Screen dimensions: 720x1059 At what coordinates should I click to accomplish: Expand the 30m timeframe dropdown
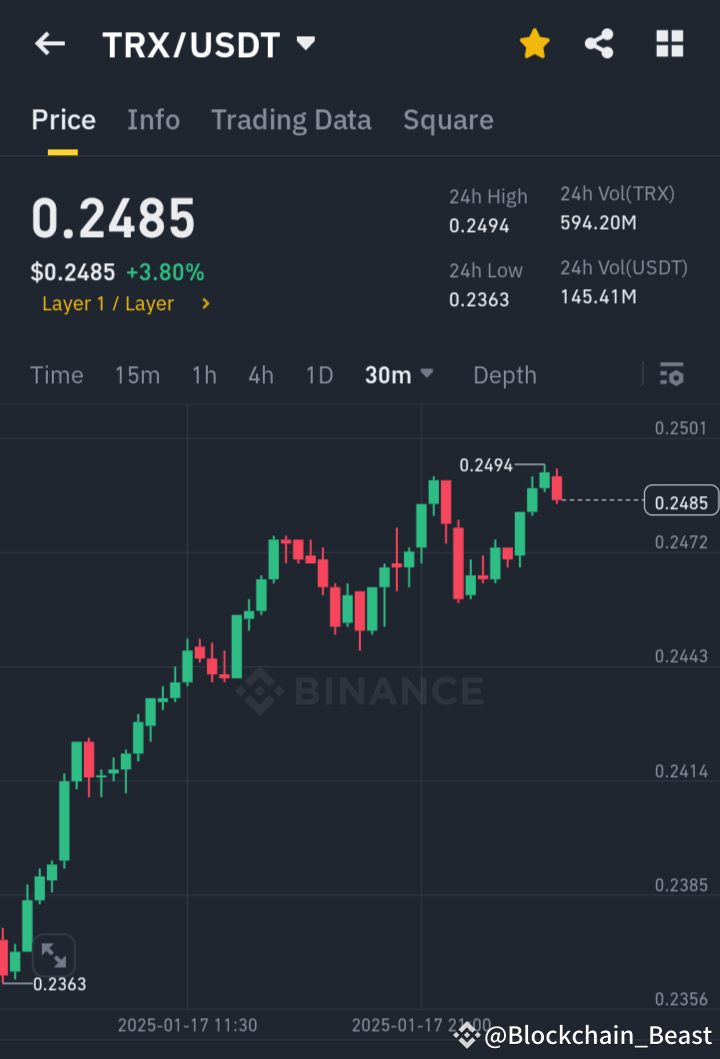(x=399, y=375)
